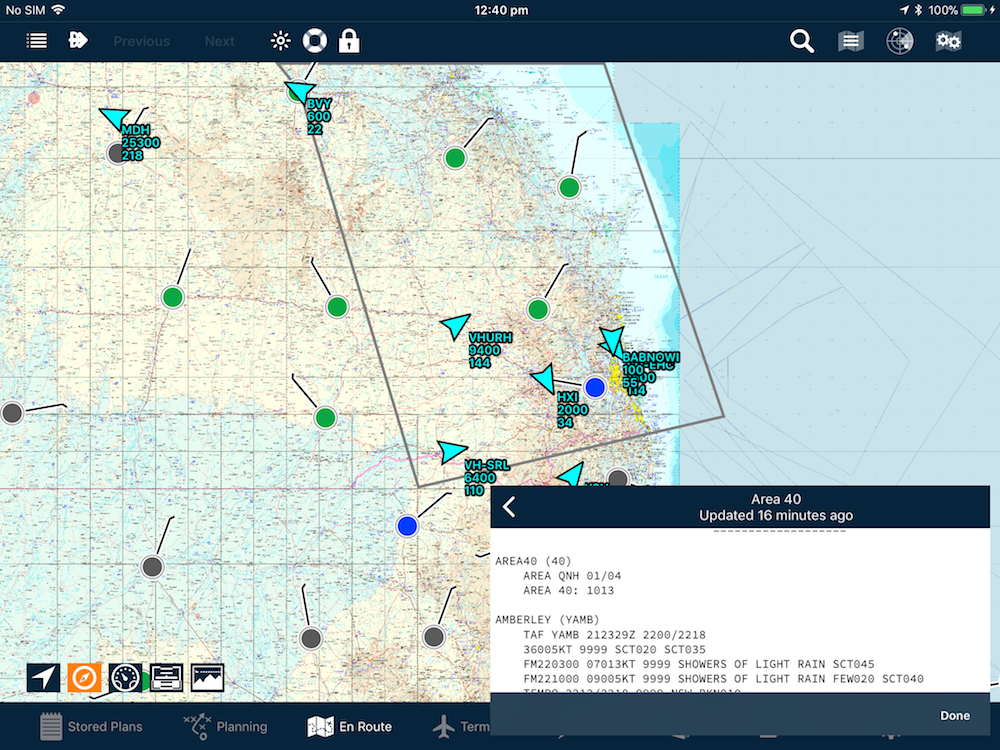Adjust screen brightness via sun icon
1000x750 pixels.
(x=280, y=41)
